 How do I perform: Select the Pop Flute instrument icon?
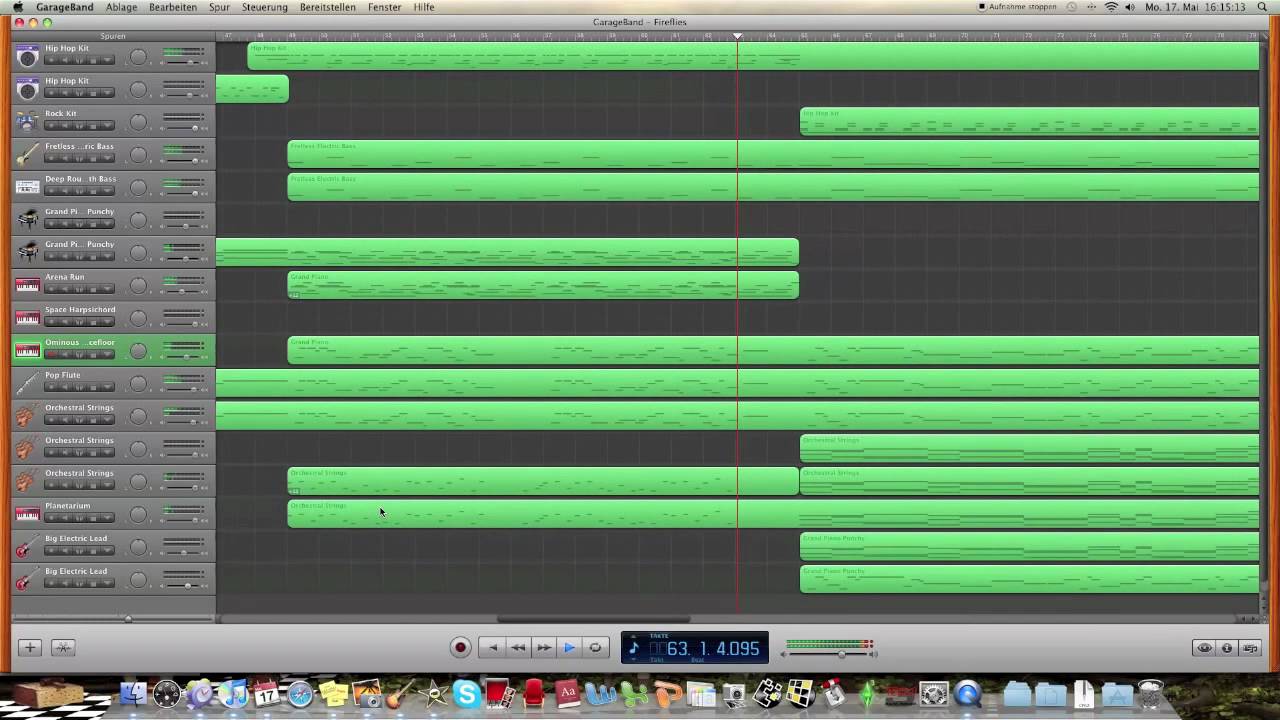pyautogui.click(x=27, y=383)
